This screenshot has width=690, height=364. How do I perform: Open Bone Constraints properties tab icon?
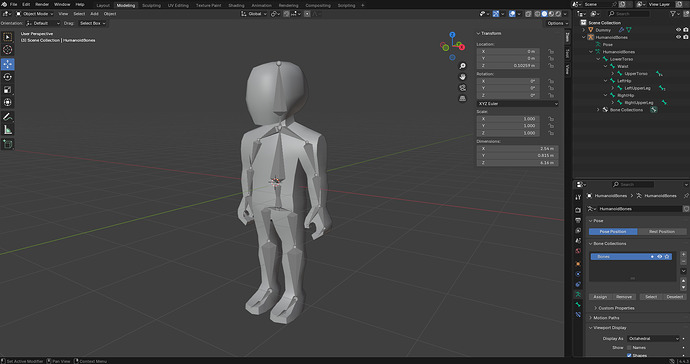pos(578,315)
